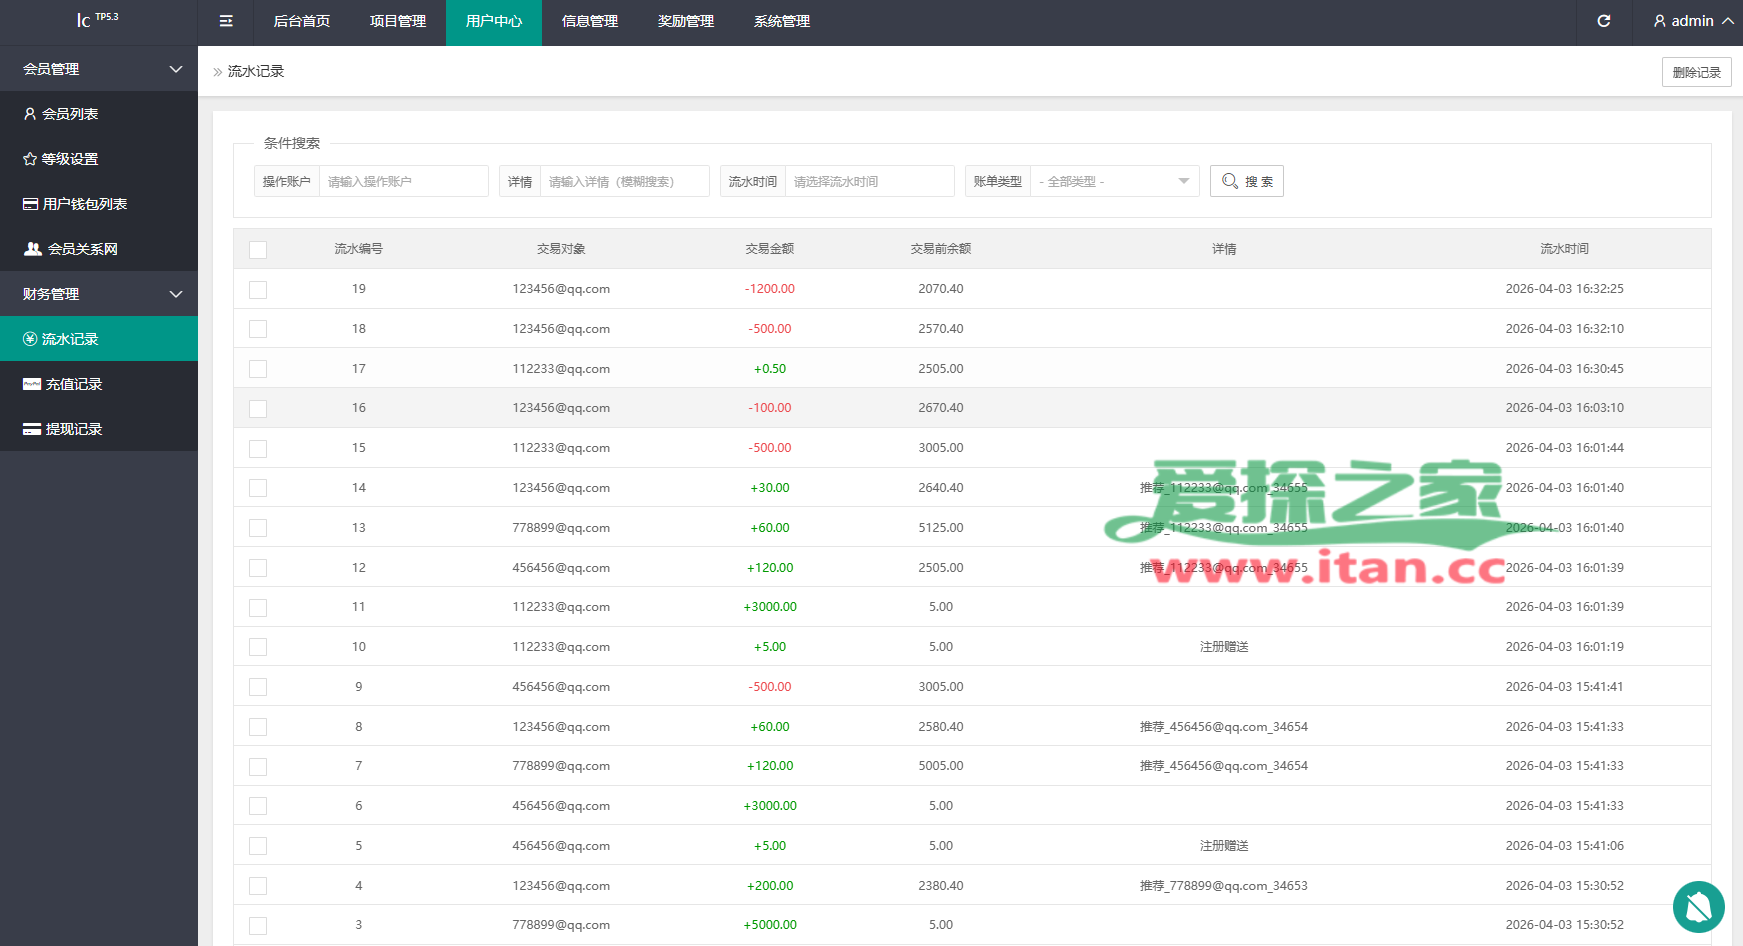This screenshot has width=1743, height=946.
Task: Open 充值记录 via its payment icon
Action: (x=32, y=384)
